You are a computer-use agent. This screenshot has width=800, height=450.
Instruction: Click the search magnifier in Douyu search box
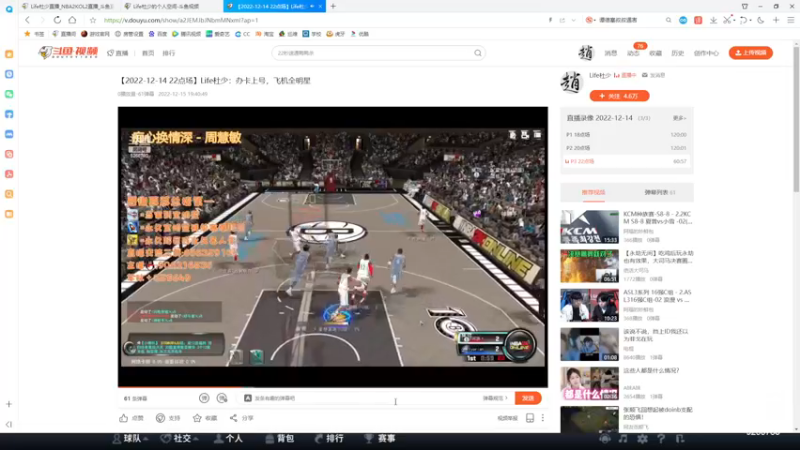[x=478, y=53]
